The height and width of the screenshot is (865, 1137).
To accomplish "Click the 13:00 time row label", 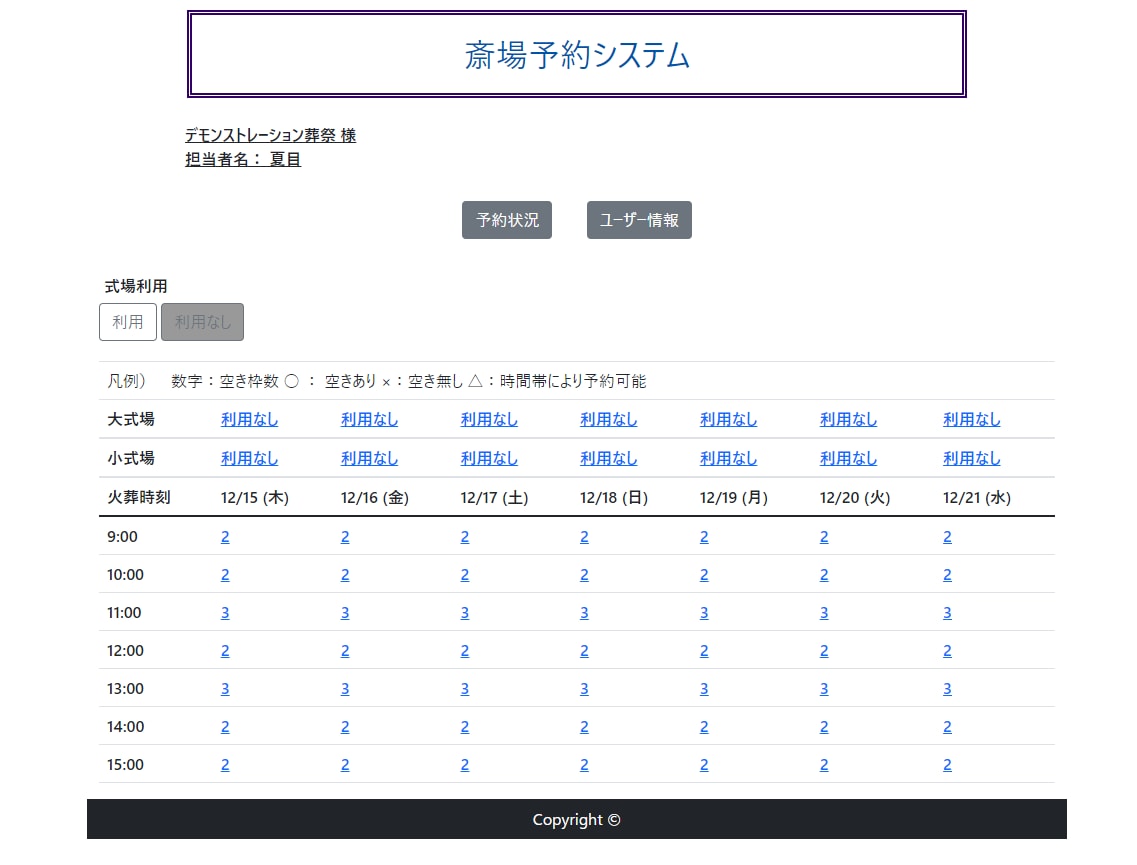I will coord(125,689).
